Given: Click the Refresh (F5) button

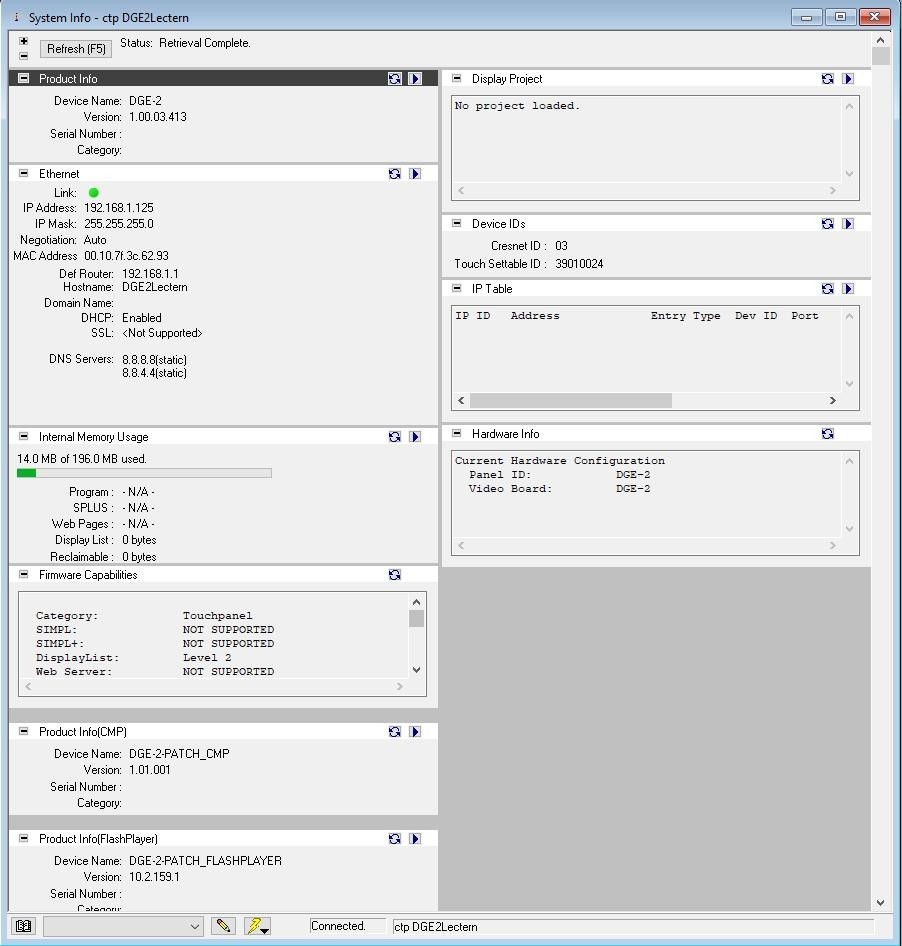Looking at the screenshot, I should click(x=76, y=49).
